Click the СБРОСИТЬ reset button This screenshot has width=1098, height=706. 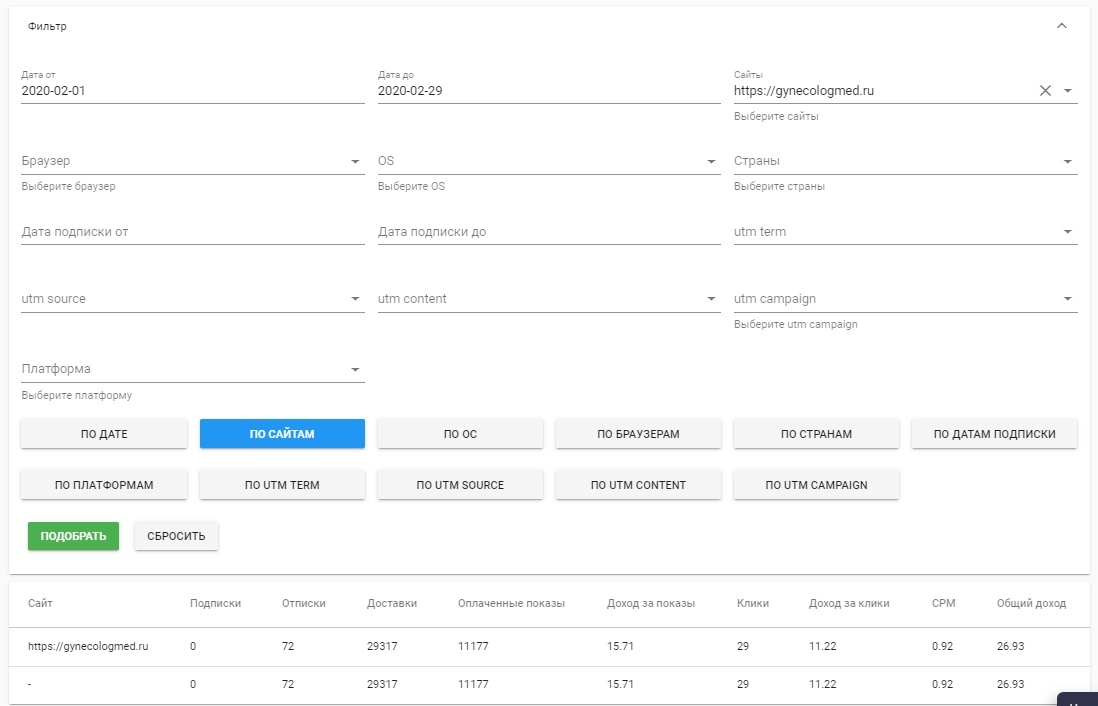tap(176, 536)
